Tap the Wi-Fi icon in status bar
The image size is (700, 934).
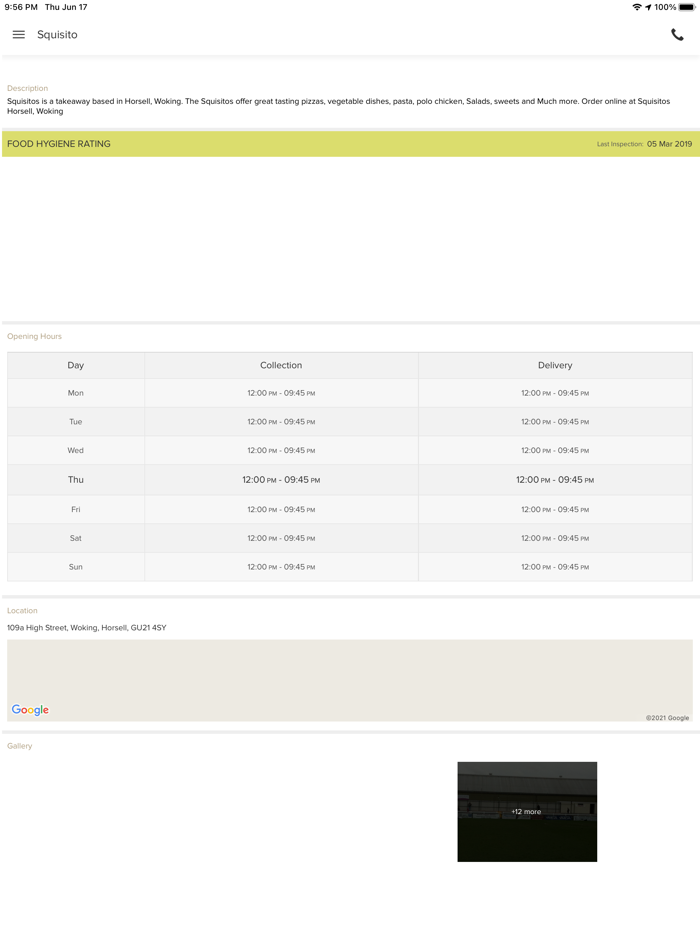click(x=637, y=7)
